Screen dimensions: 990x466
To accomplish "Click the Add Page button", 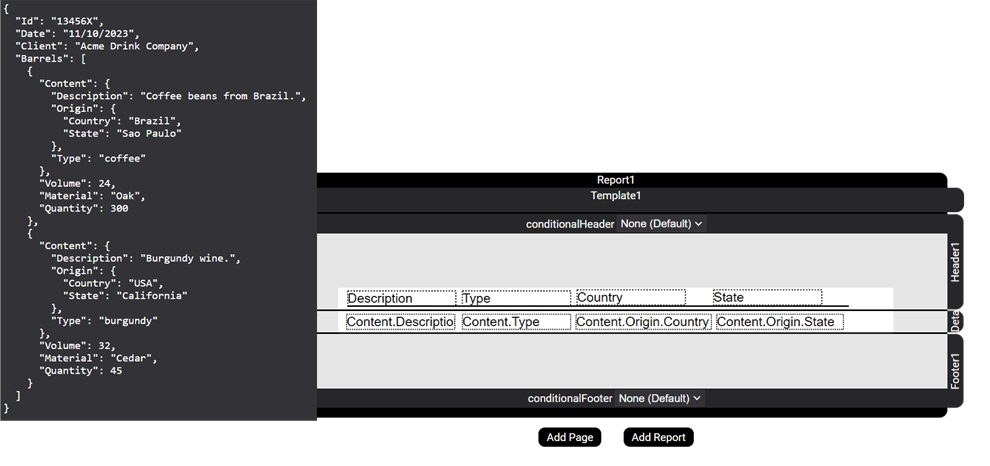I will click(570, 437).
